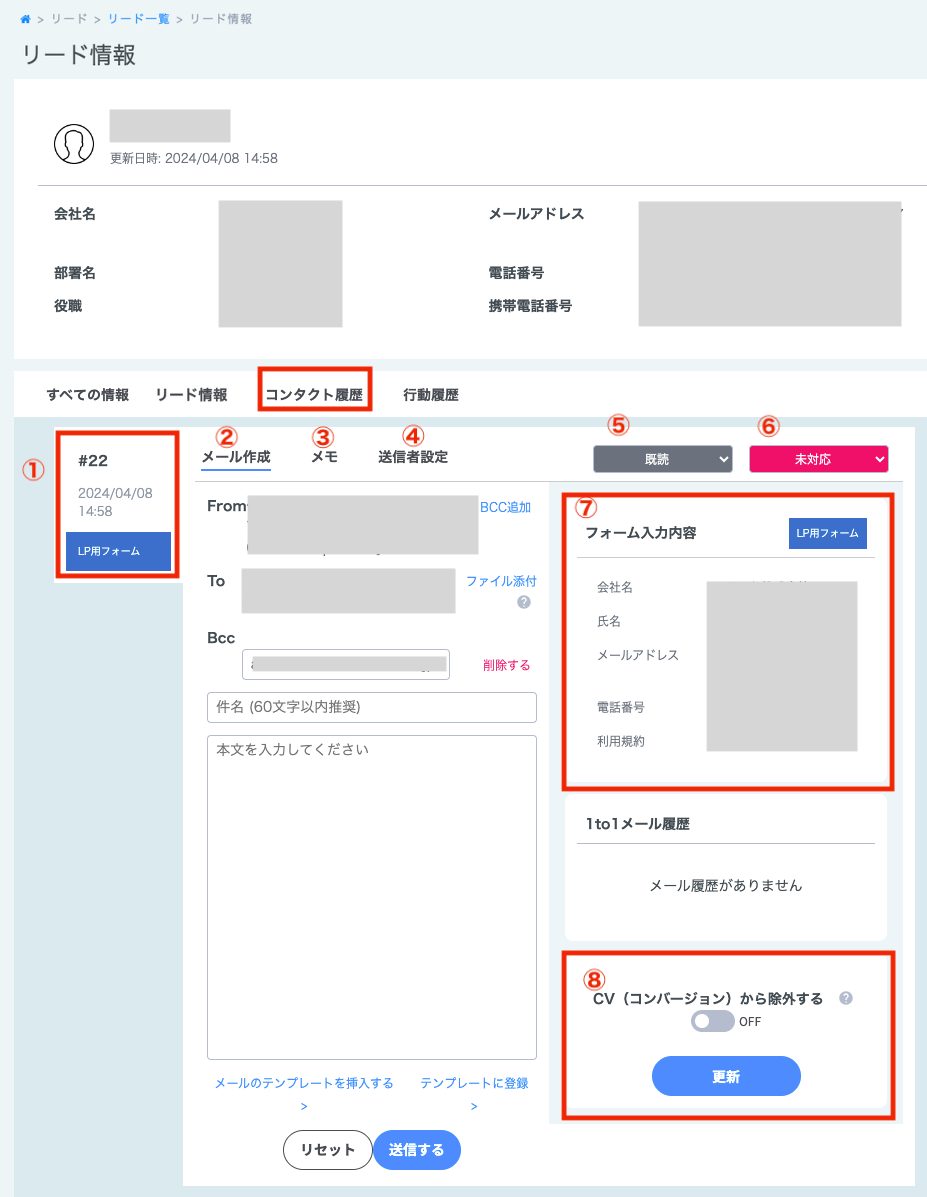Switch to 行動履歴 tab
The height and width of the screenshot is (1197, 927).
tap(431, 395)
